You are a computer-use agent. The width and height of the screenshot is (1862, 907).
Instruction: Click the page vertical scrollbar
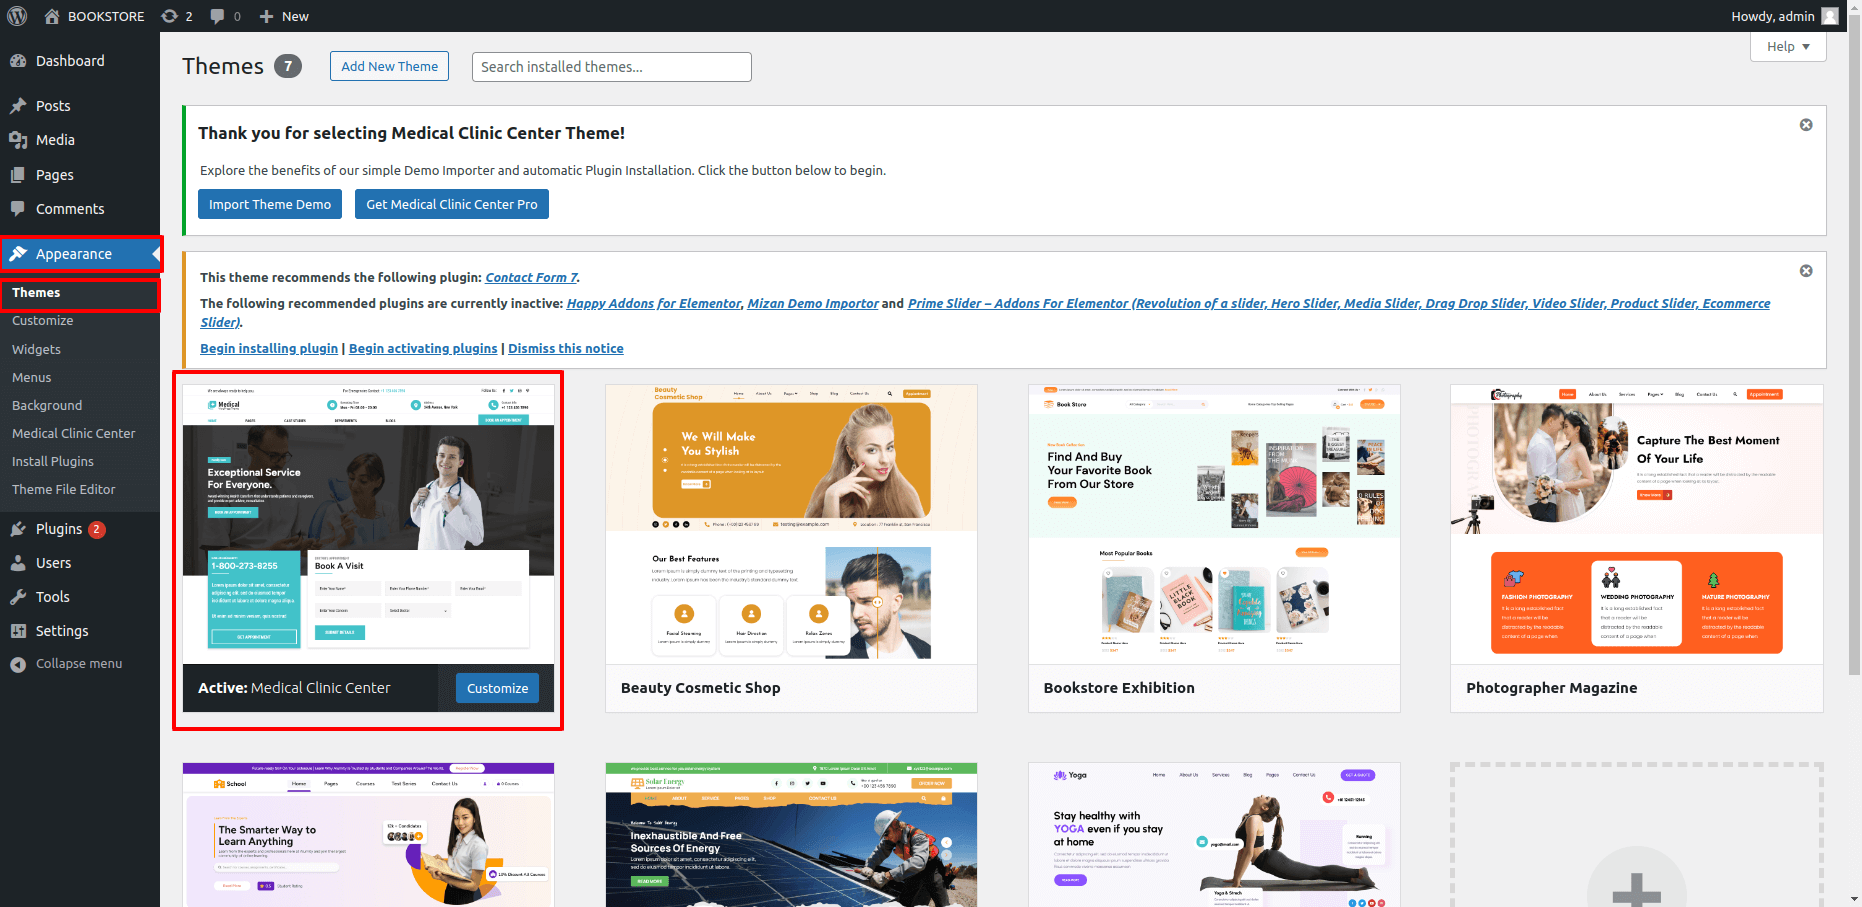[x=1854, y=400]
